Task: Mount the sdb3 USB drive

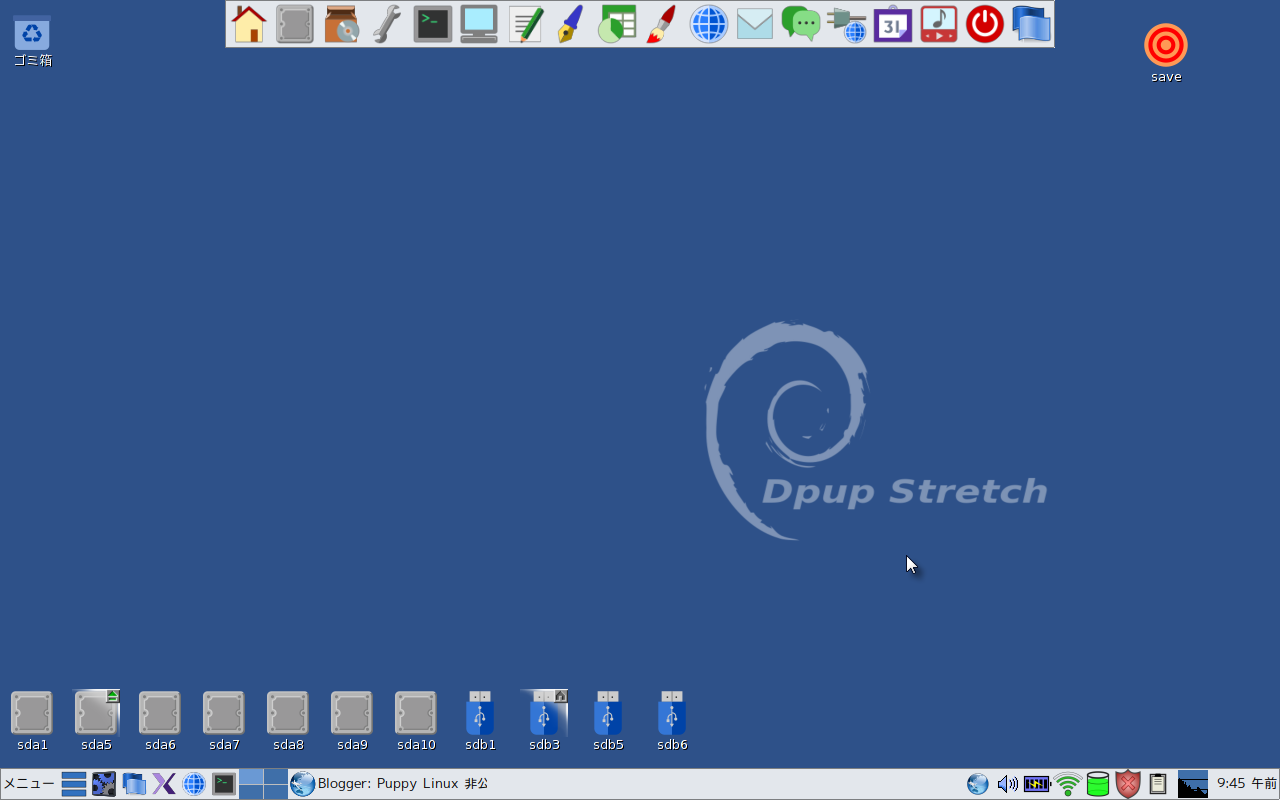Action: [544, 715]
